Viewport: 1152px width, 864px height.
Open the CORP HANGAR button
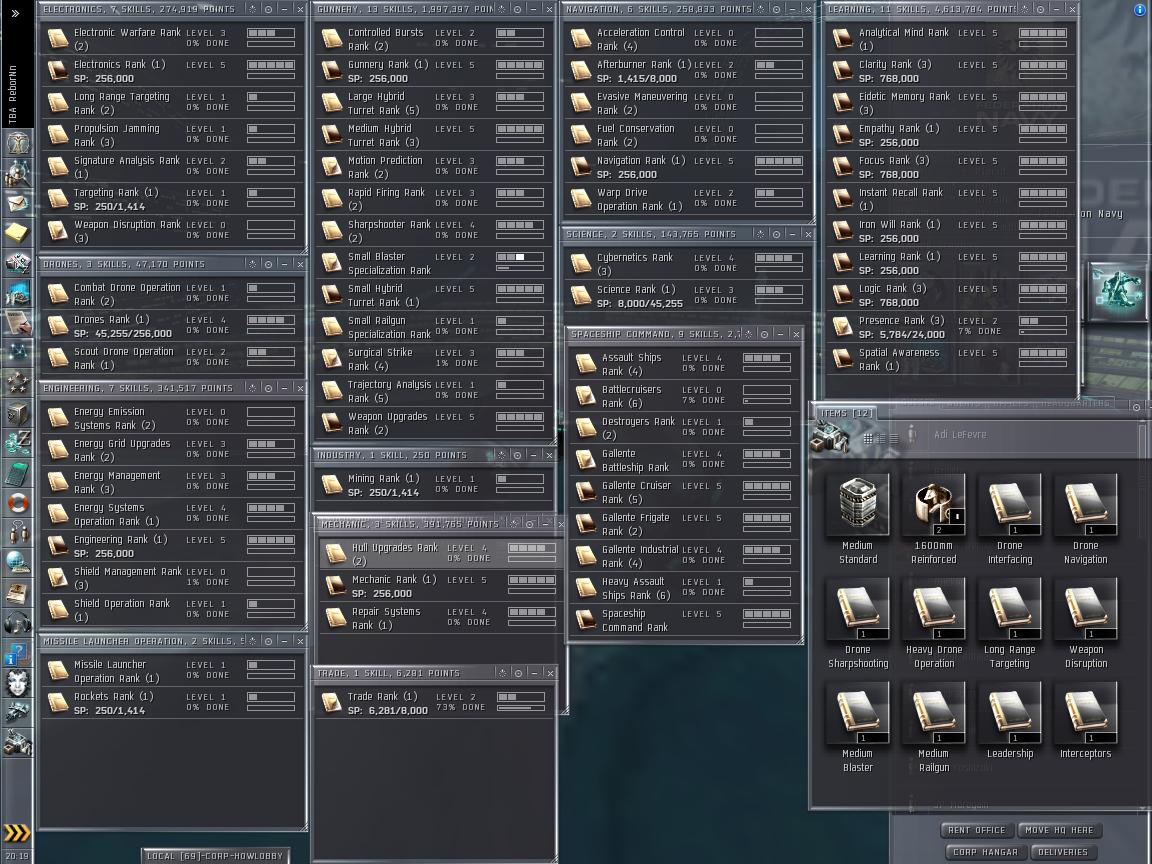point(985,852)
